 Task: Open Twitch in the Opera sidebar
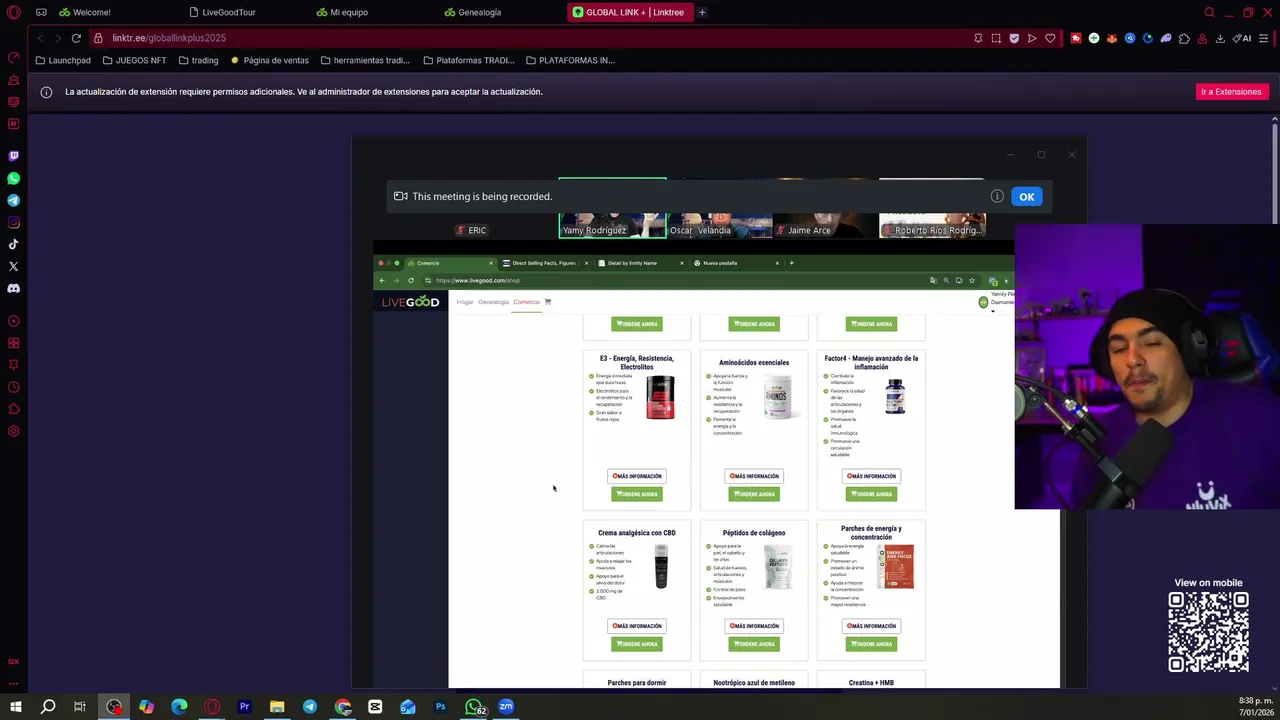14,156
